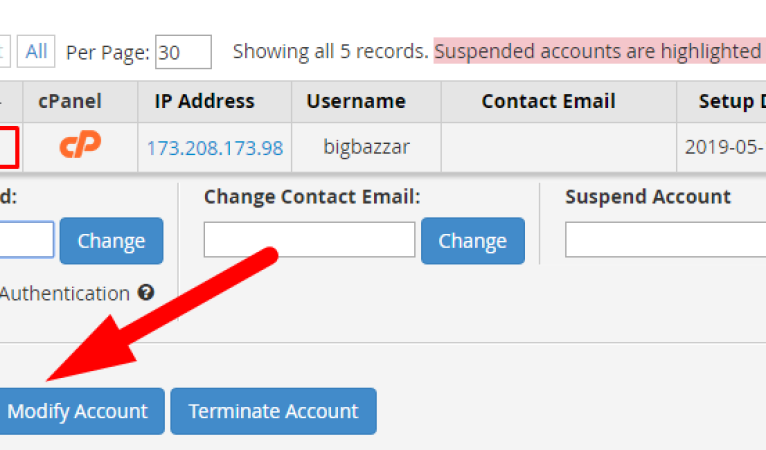766x450 pixels.
Task: Sort by the IP Address column header
Action: pos(205,102)
